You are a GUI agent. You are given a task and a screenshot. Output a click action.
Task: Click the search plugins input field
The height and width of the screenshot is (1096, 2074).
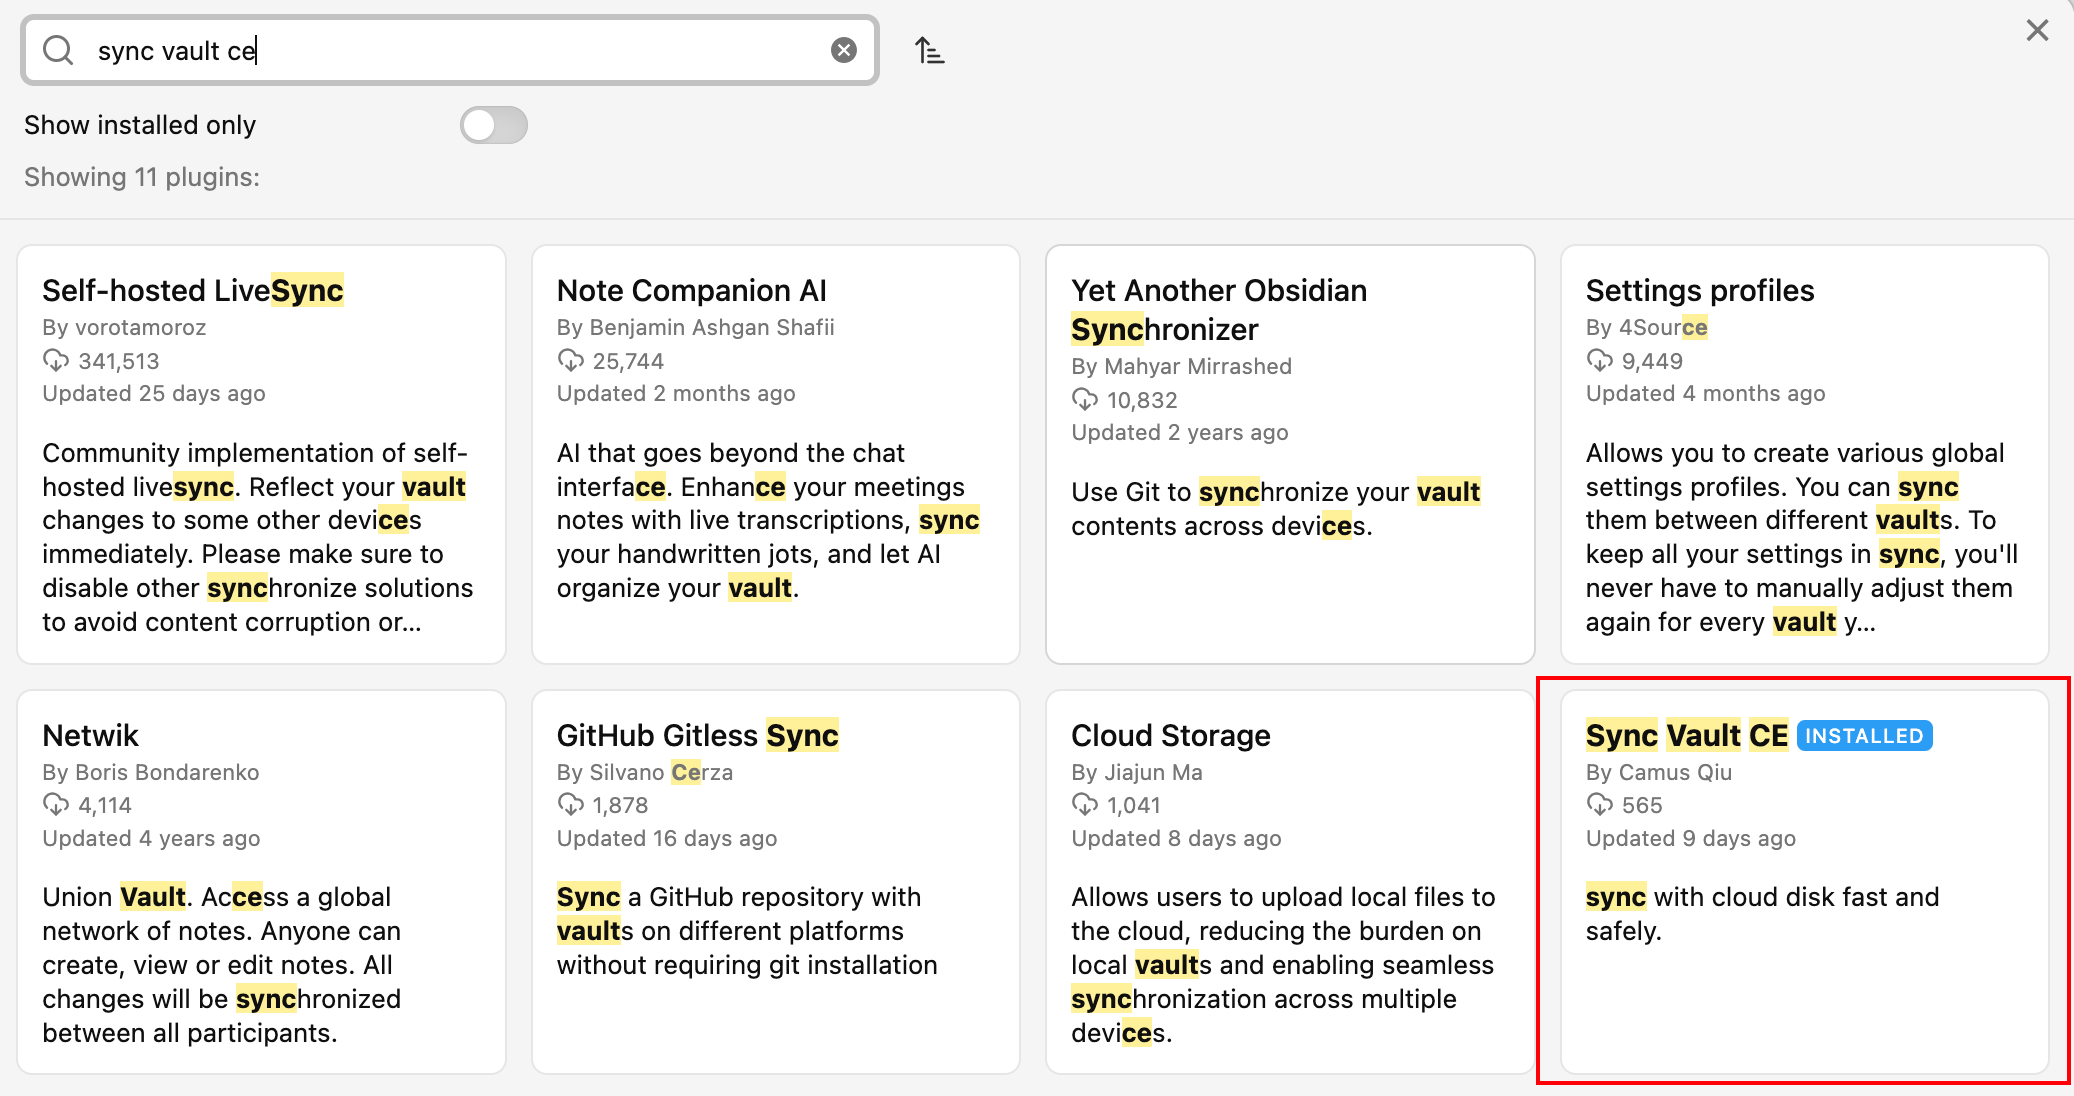pyautogui.click(x=450, y=50)
